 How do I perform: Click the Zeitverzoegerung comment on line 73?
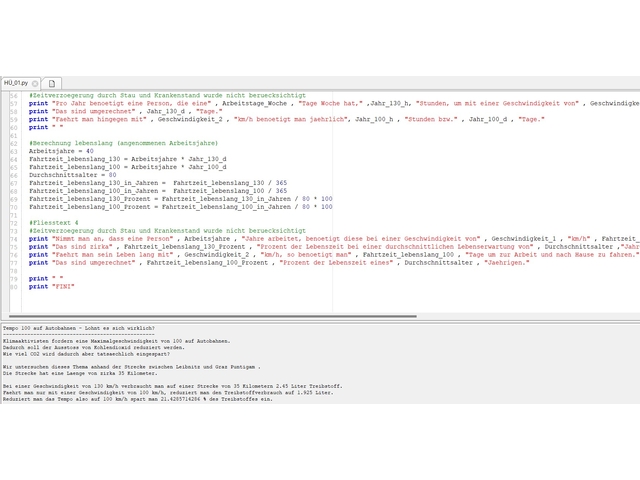(x=167, y=231)
